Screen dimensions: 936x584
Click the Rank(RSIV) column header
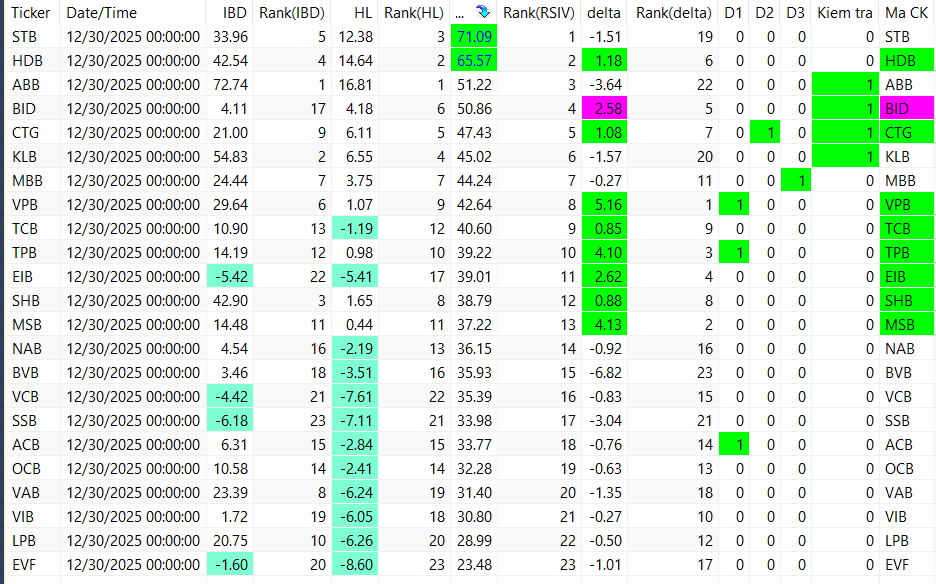538,13
